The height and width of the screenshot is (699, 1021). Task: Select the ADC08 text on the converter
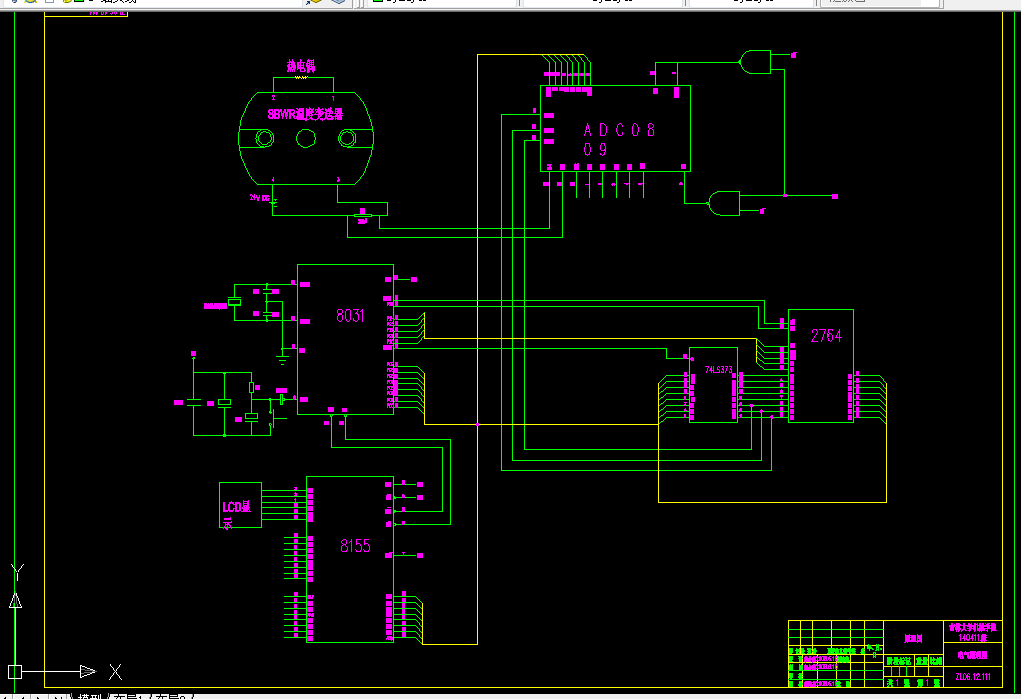tap(619, 130)
